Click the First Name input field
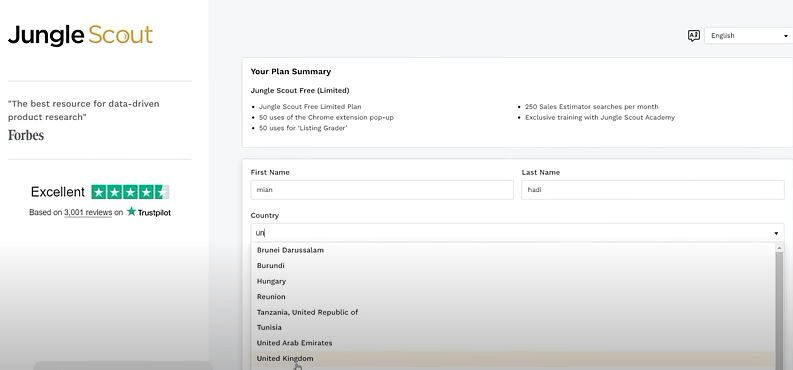Screen dimensions: 793x370 (382, 190)
